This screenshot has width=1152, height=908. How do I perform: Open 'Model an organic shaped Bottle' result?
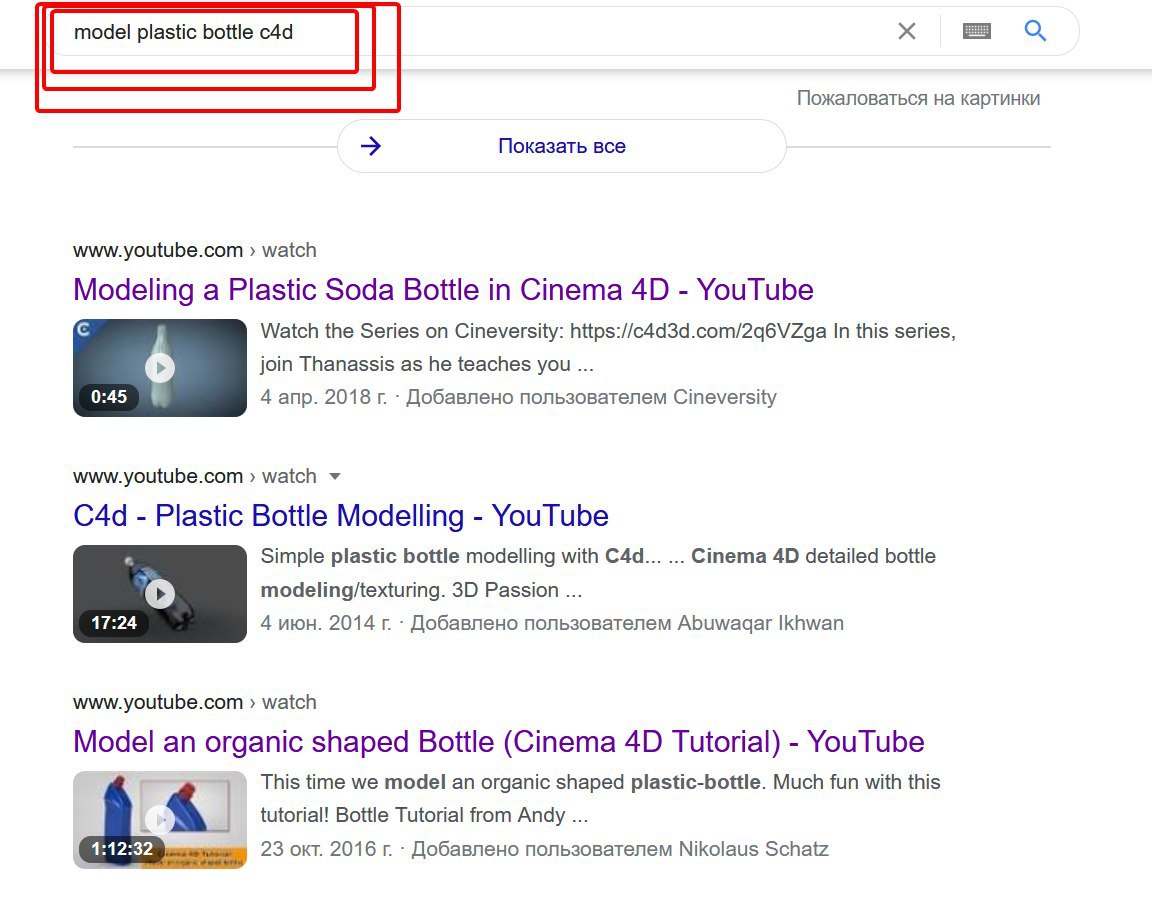tap(499, 741)
